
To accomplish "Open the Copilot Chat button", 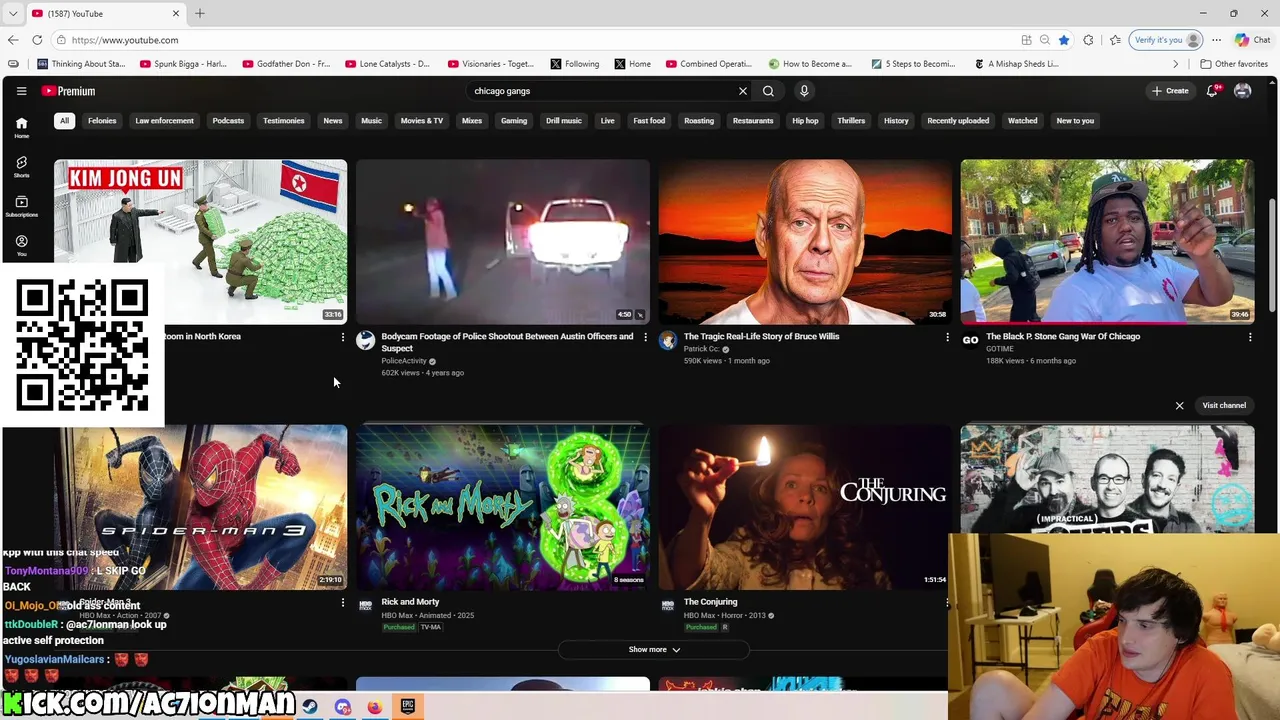I will click(x=1252, y=40).
